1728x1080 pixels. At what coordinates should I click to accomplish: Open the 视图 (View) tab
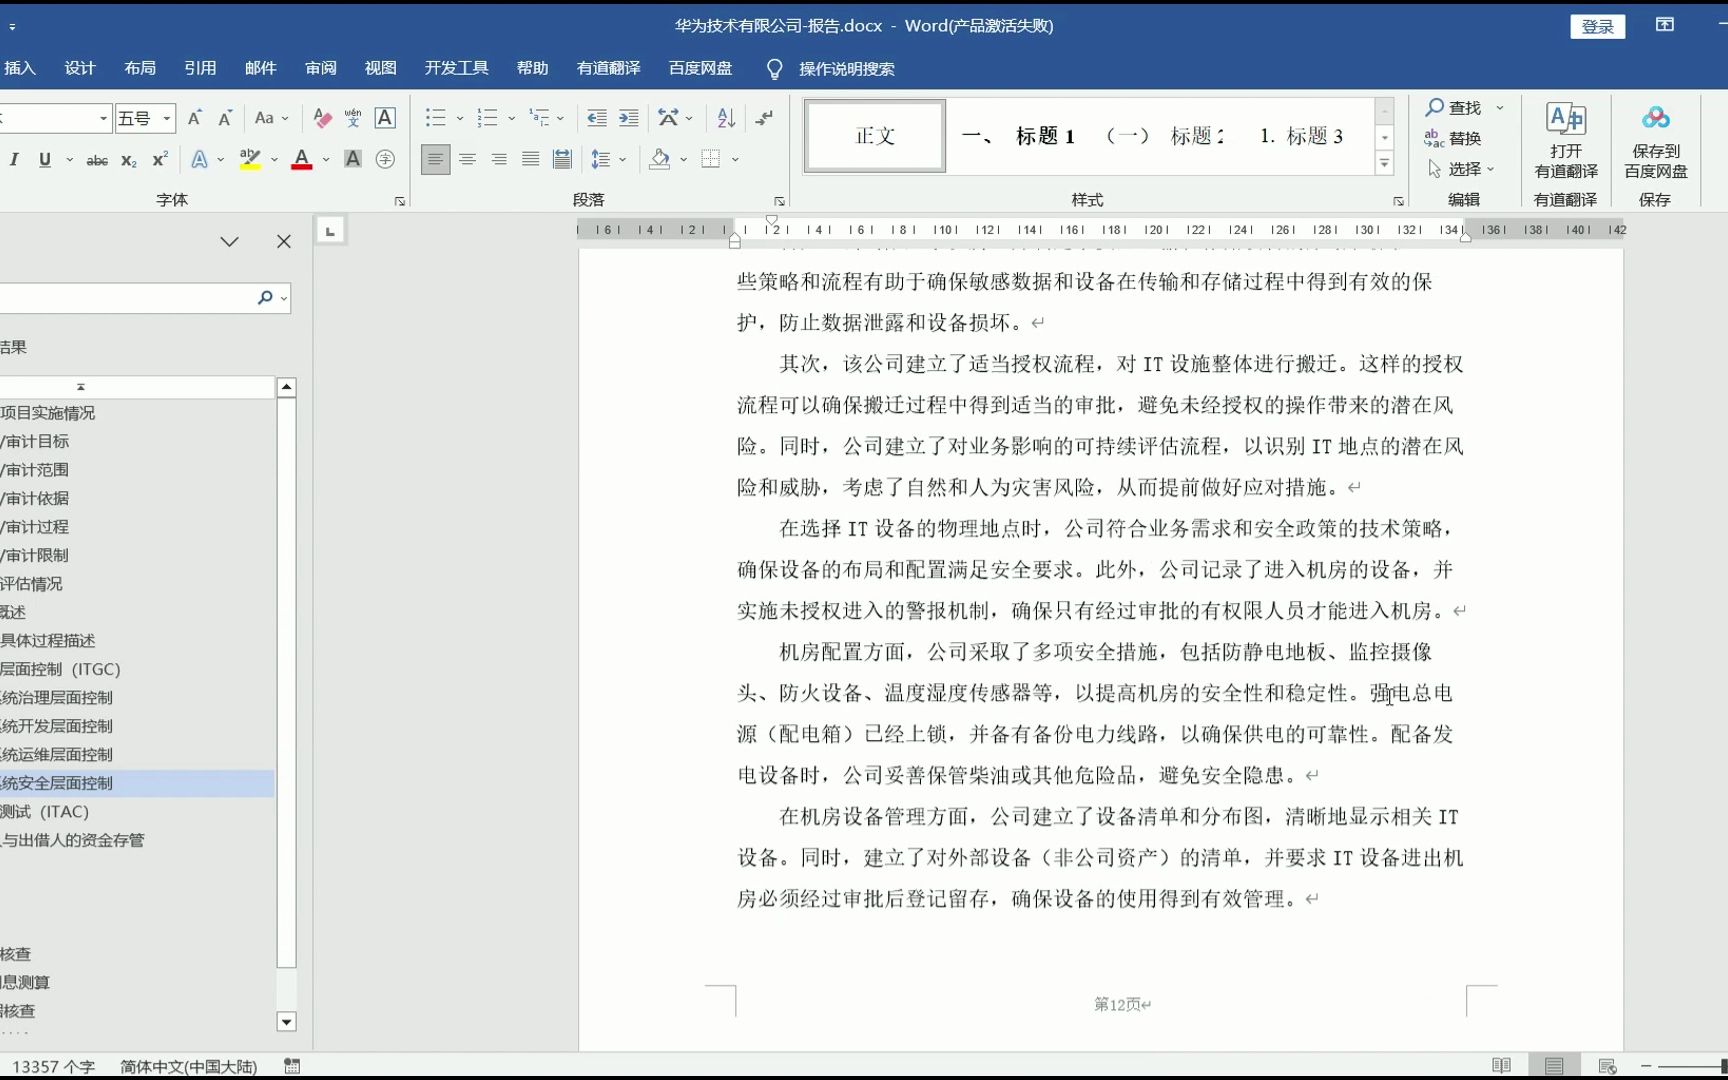381,68
